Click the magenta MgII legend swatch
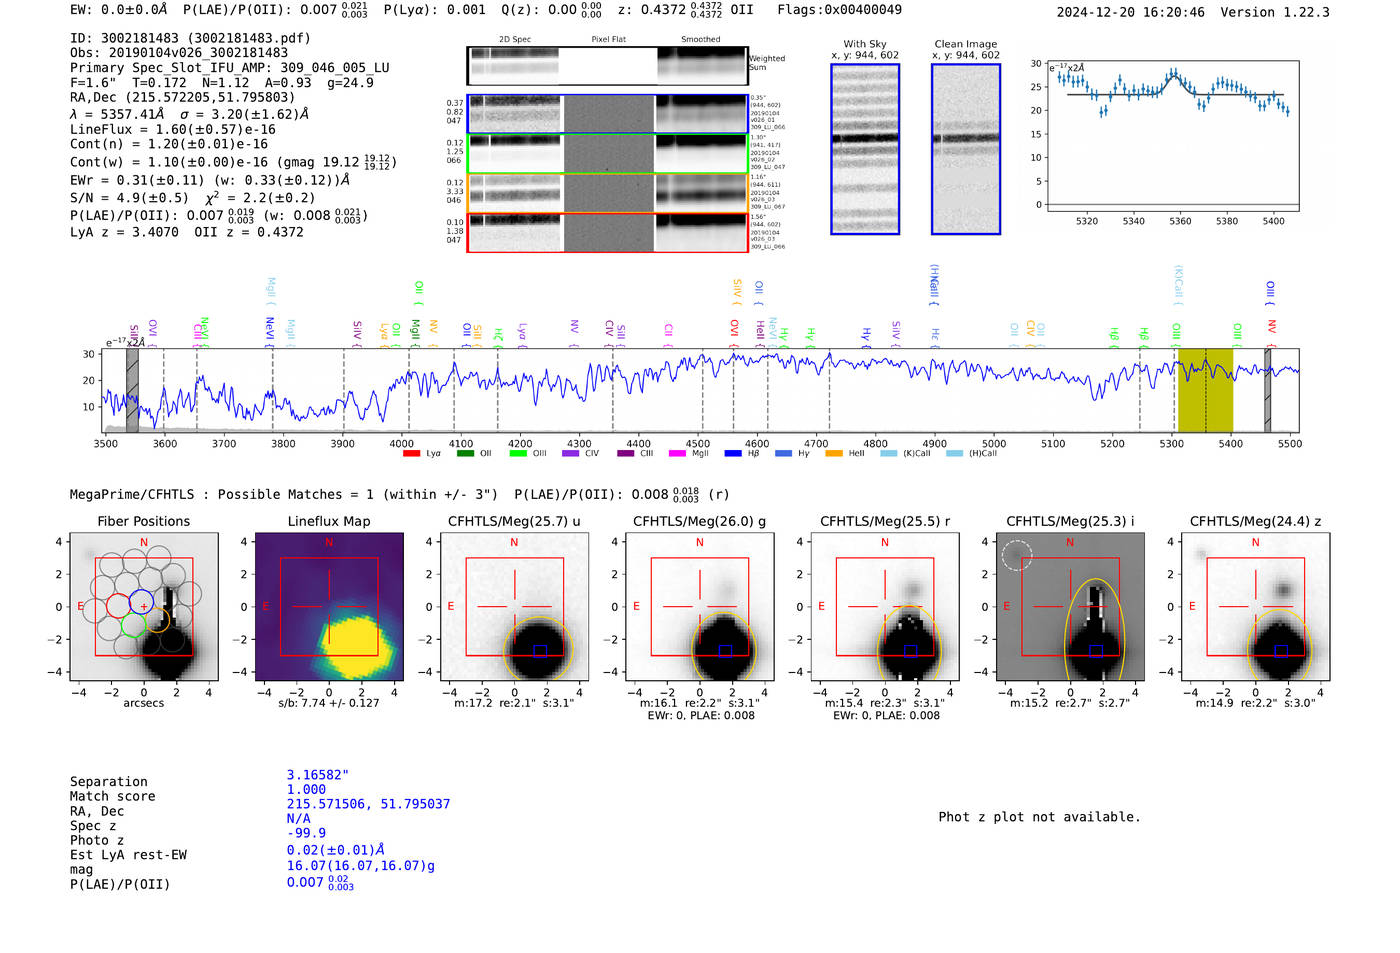The height and width of the screenshot is (953, 1400). coord(678,454)
